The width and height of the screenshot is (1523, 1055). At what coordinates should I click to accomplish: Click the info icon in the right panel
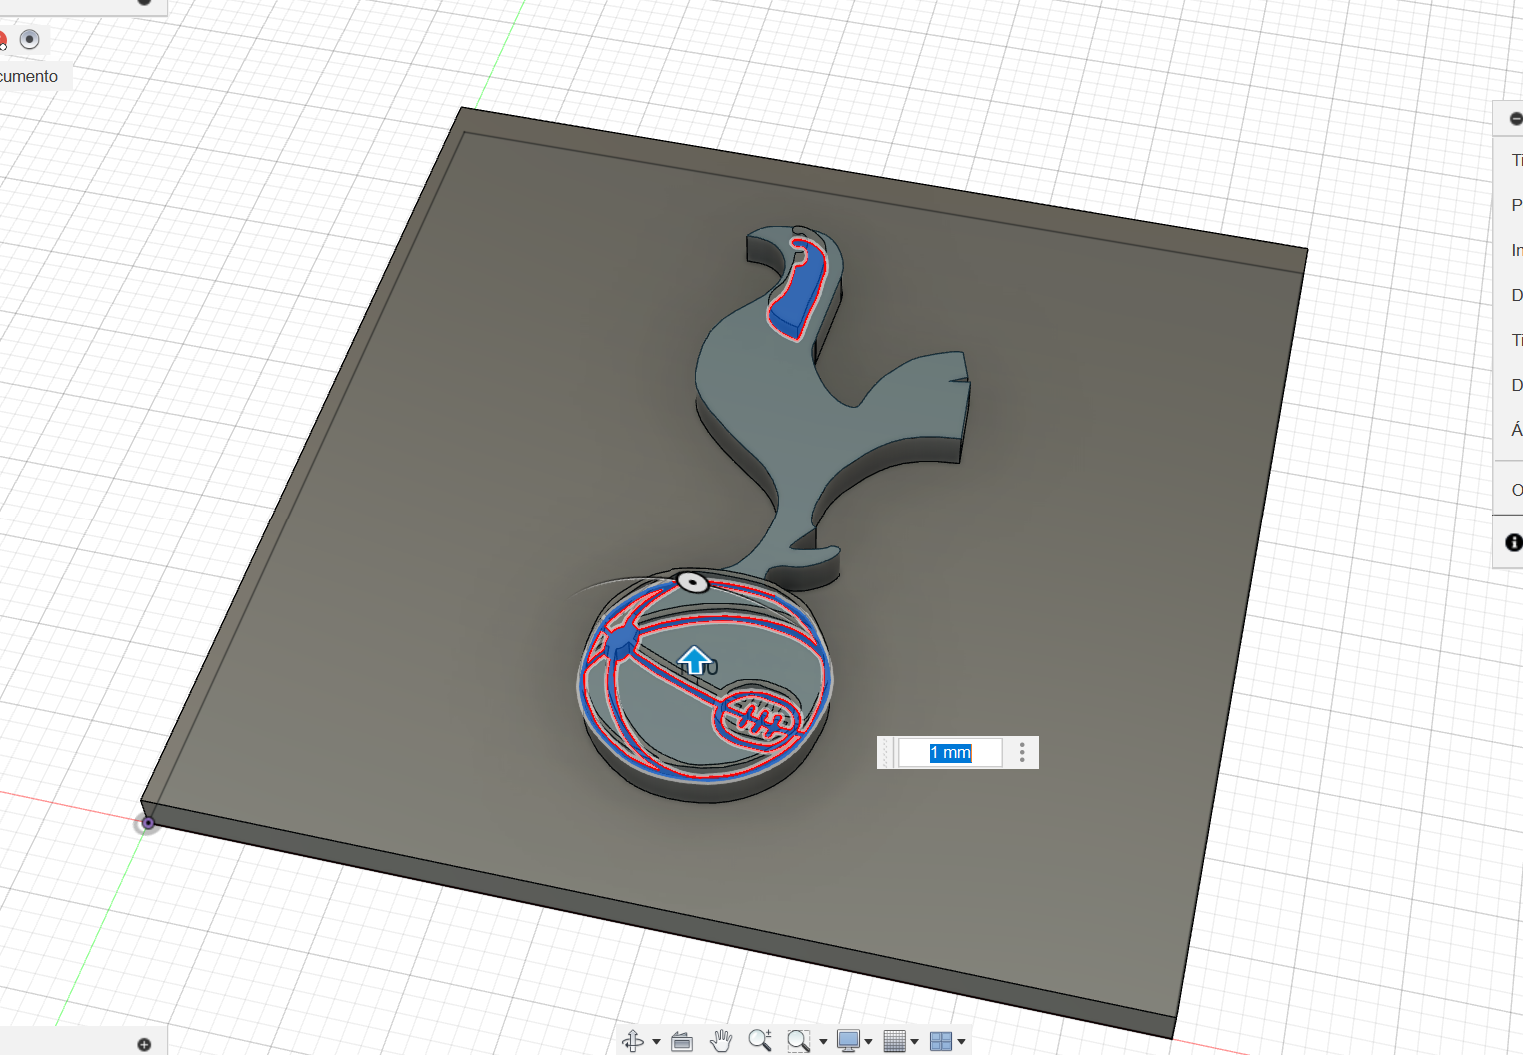pyautogui.click(x=1514, y=542)
